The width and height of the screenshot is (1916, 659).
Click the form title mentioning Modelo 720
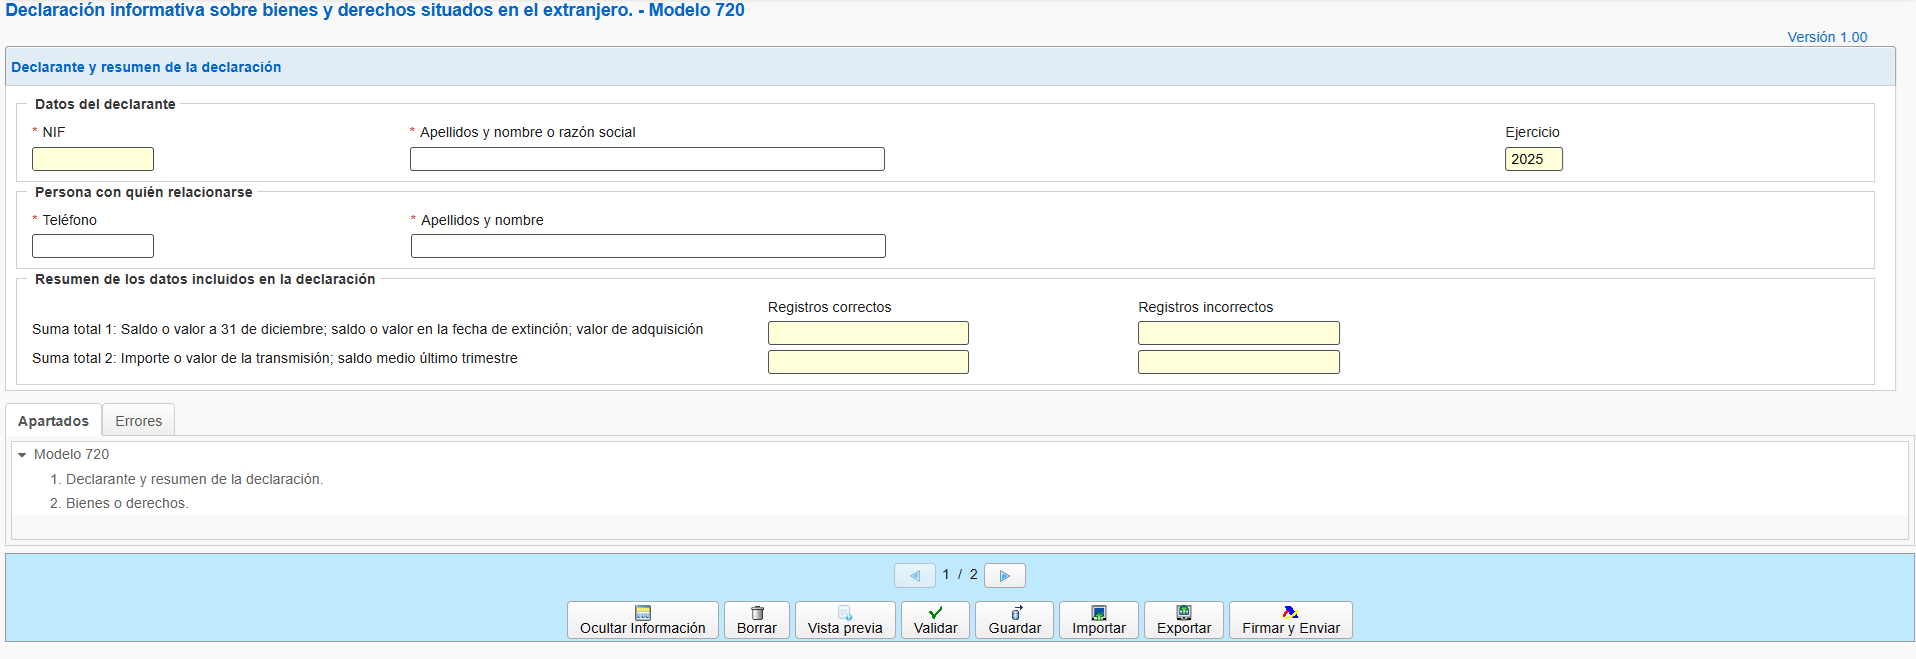(375, 10)
